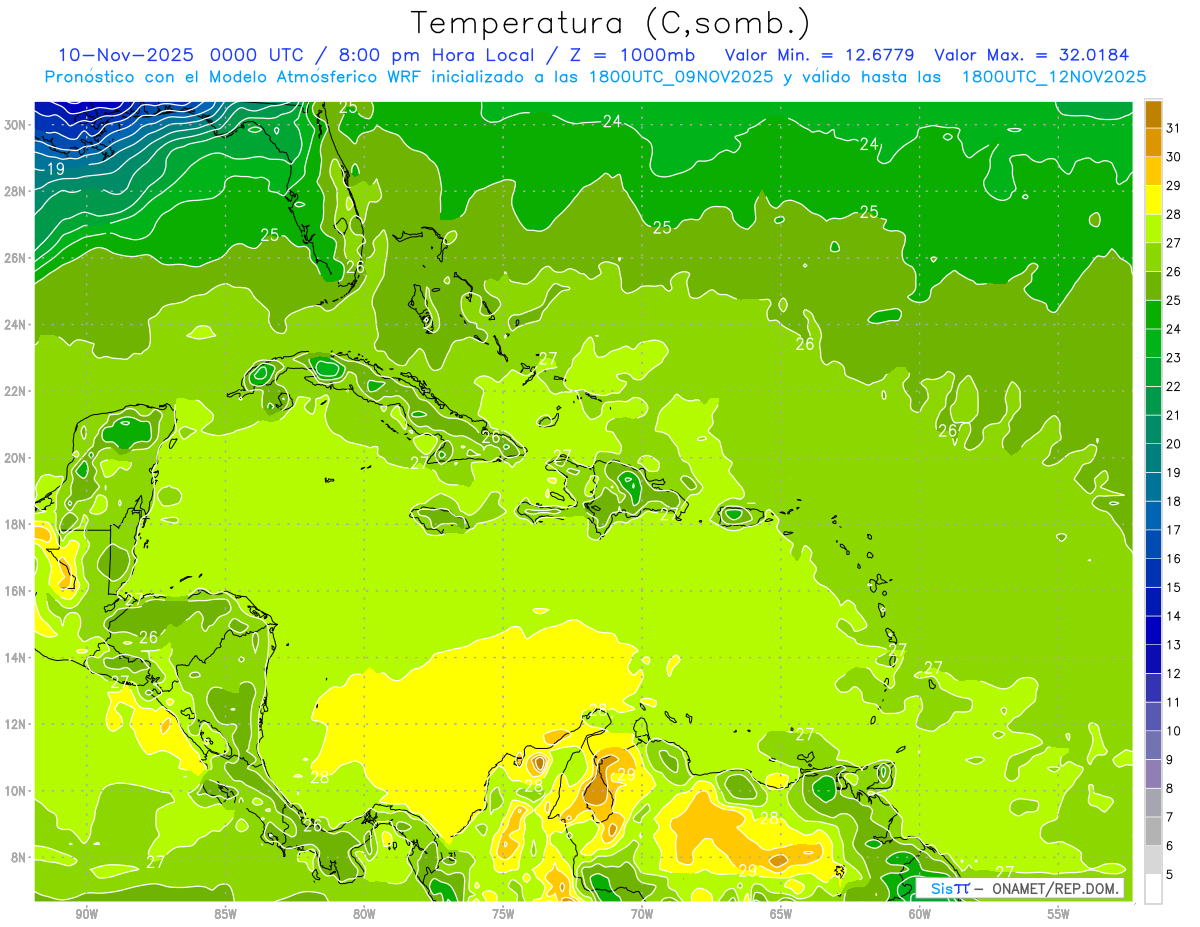Pick the bright yellow swatch between legend values 28 and 29

pos(1153,199)
